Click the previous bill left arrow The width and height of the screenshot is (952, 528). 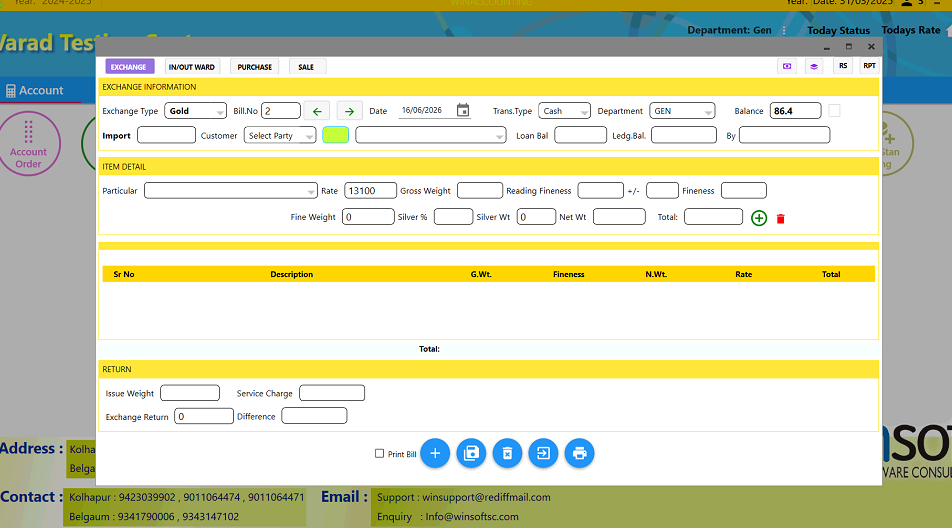click(317, 111)
